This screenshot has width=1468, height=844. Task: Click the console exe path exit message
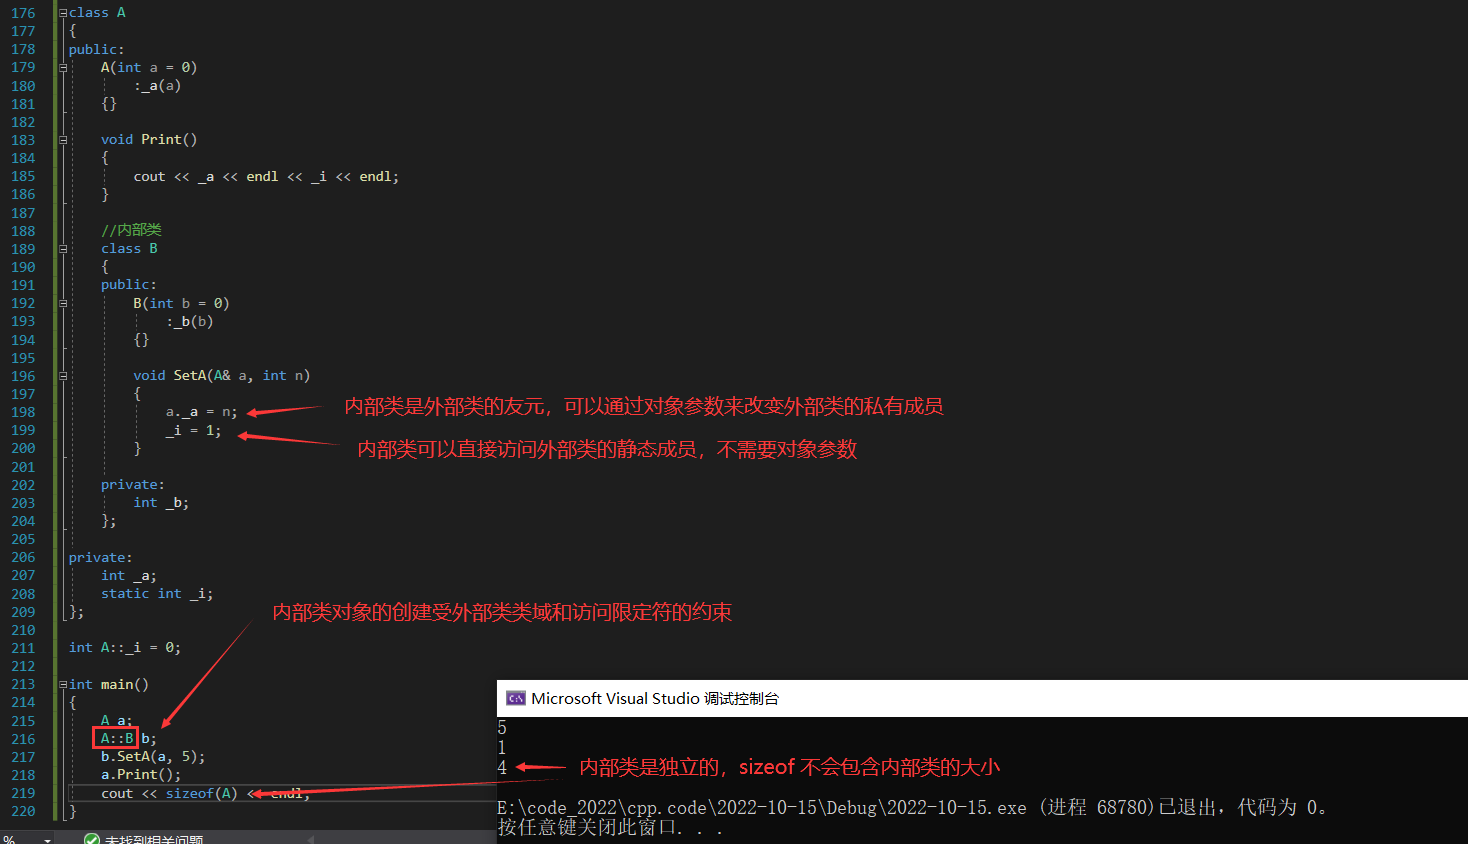coord(912,808)
